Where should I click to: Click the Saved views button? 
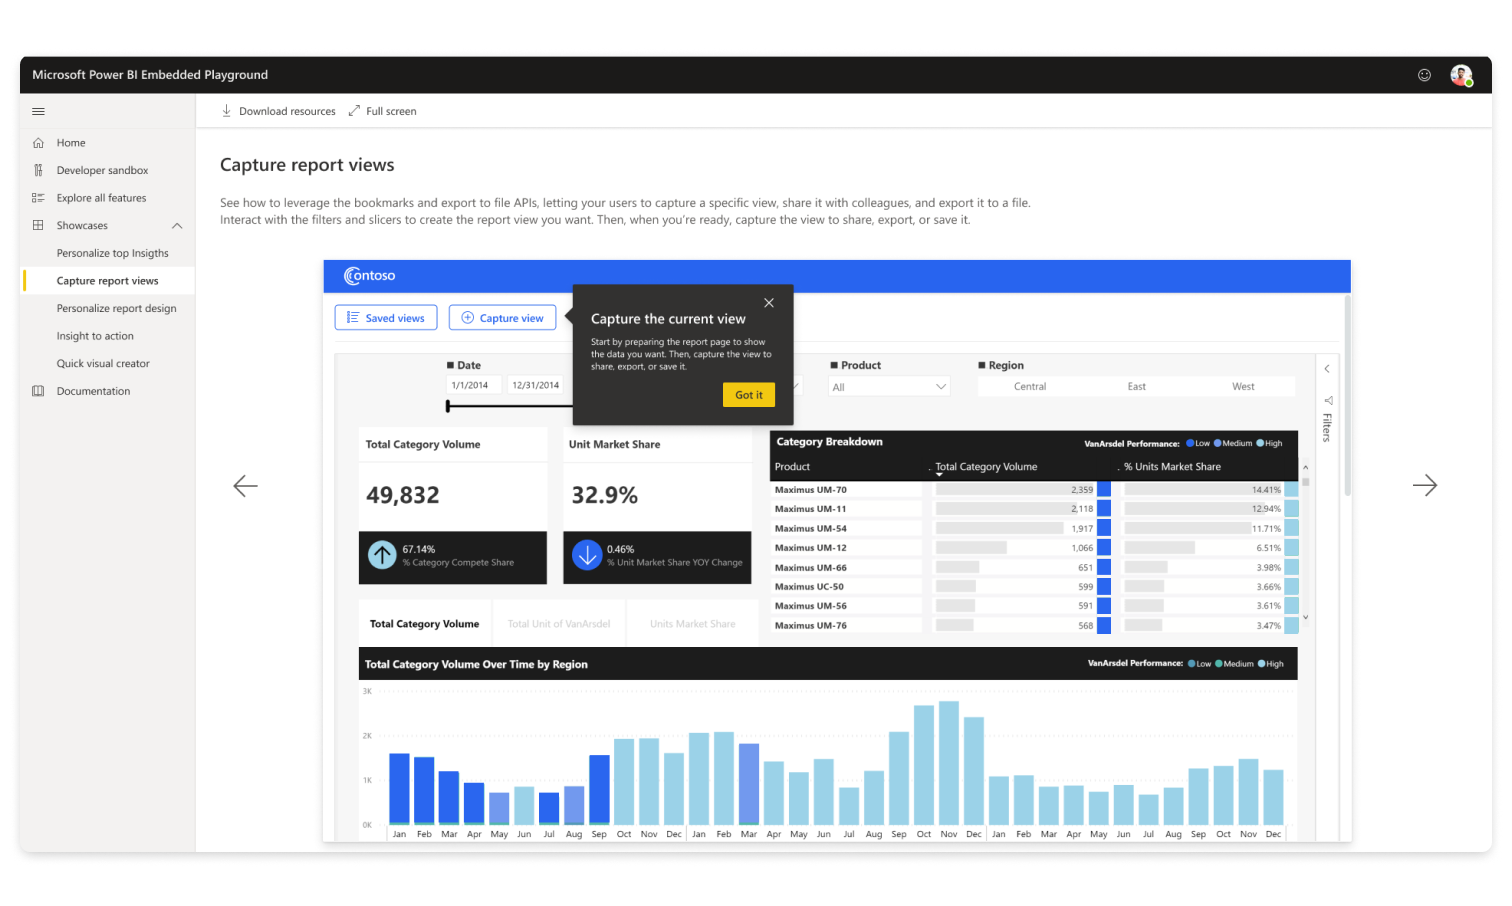(x=386, y=318)
